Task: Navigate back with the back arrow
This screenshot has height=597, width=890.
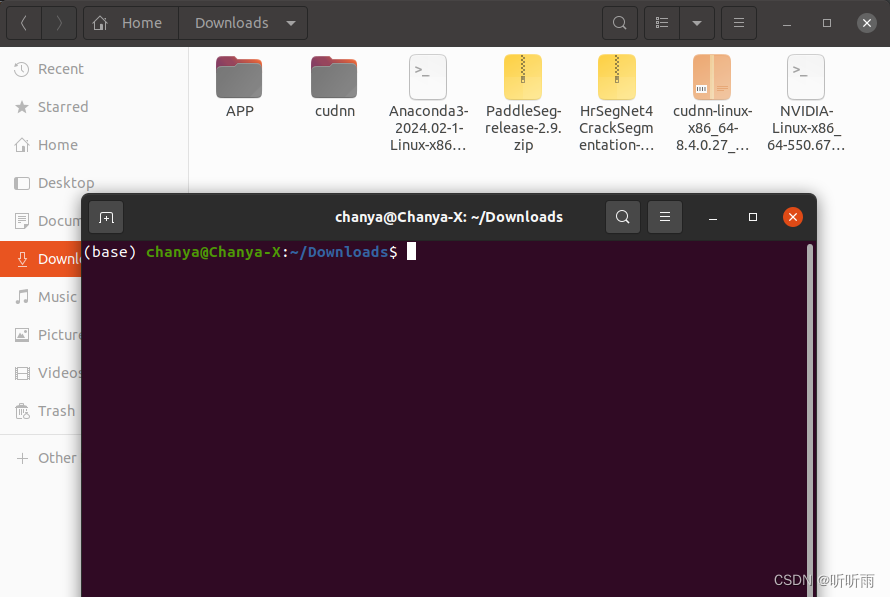Action: point(23,22)
